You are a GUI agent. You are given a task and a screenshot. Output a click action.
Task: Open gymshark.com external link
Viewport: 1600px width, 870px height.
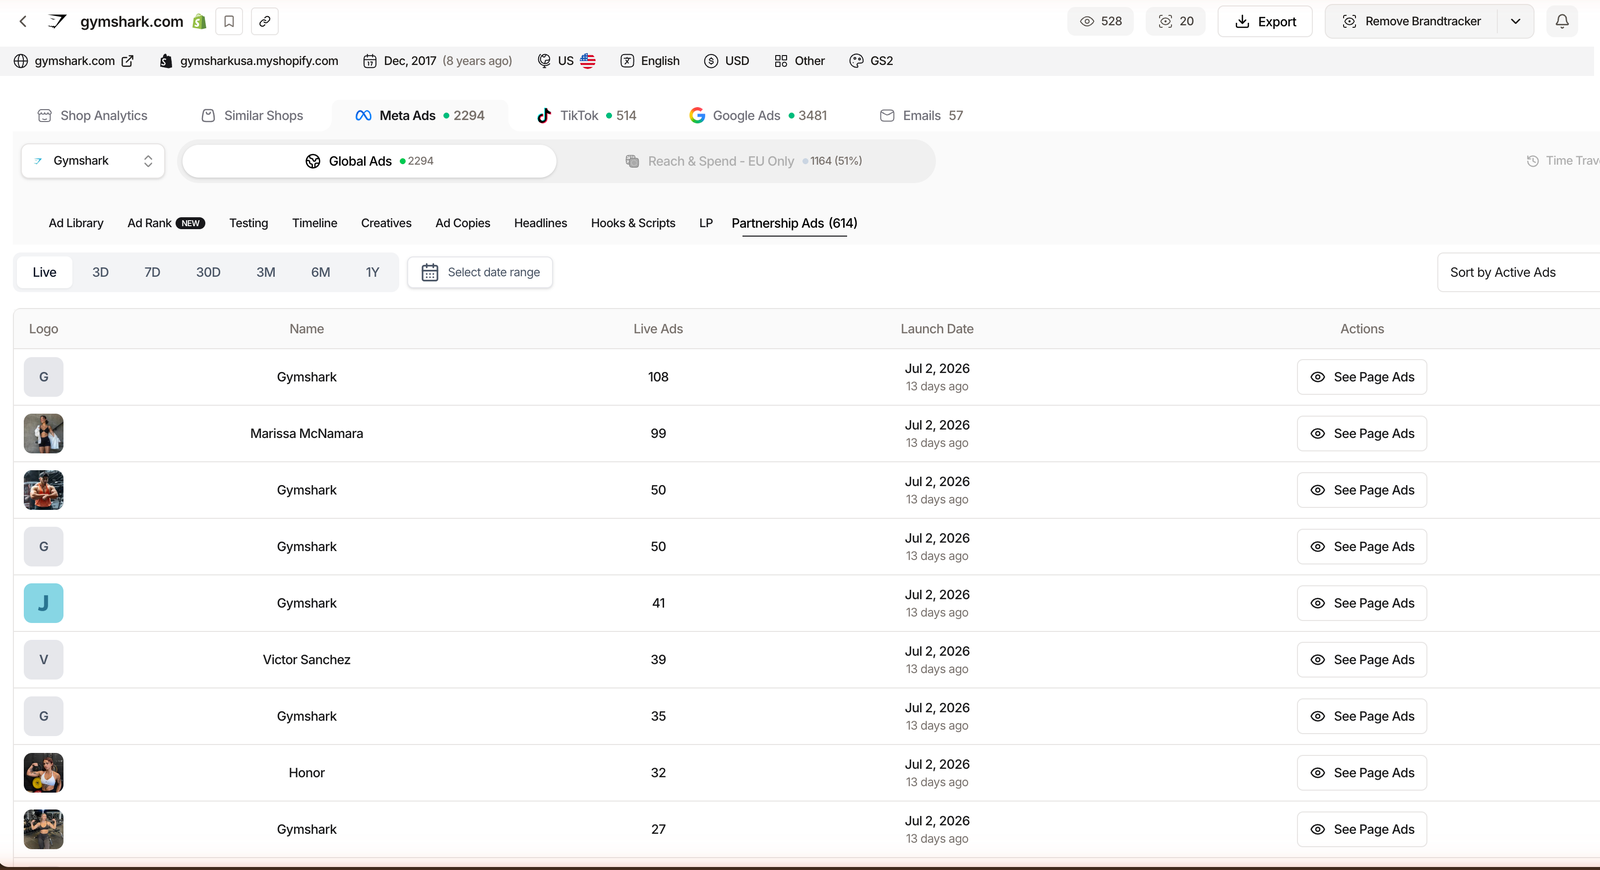(x=74, y=61)
